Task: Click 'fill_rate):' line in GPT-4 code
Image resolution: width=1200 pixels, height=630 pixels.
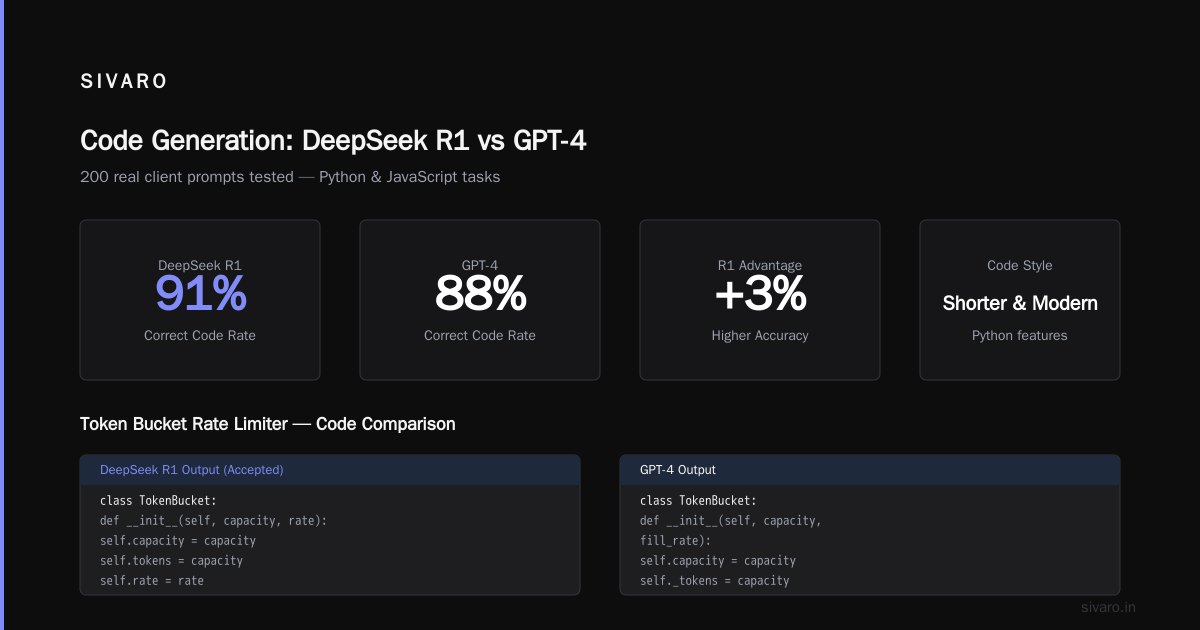Action: click(x=675, y=540)
